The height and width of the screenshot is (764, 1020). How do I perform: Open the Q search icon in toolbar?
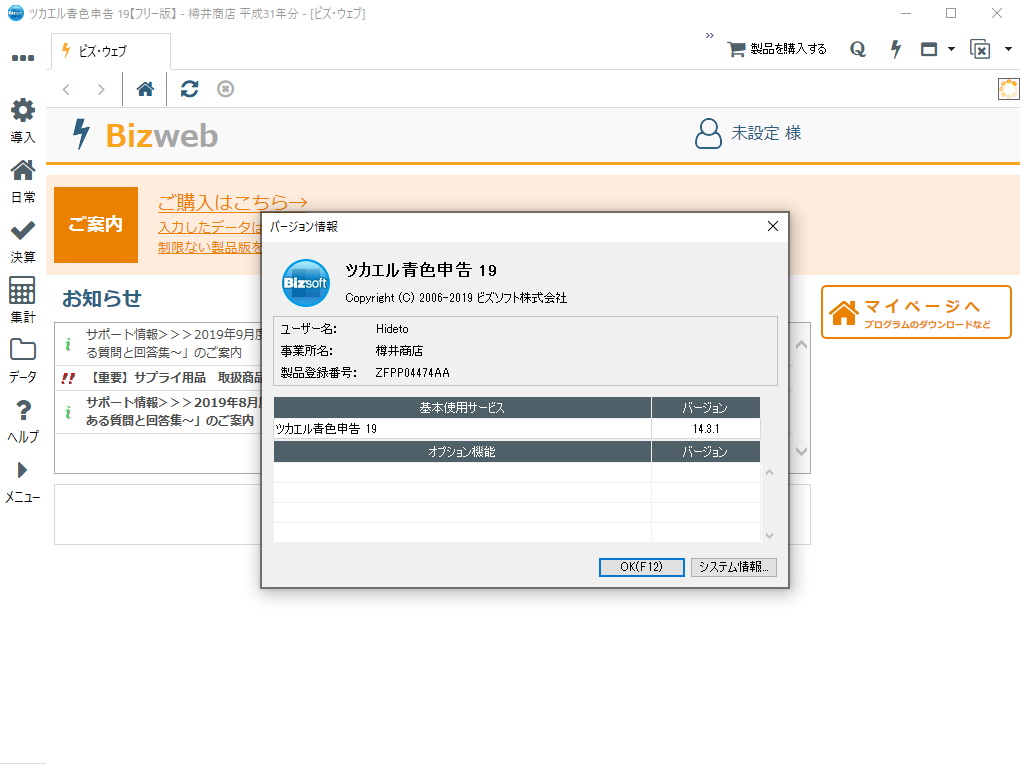[858, 49]
